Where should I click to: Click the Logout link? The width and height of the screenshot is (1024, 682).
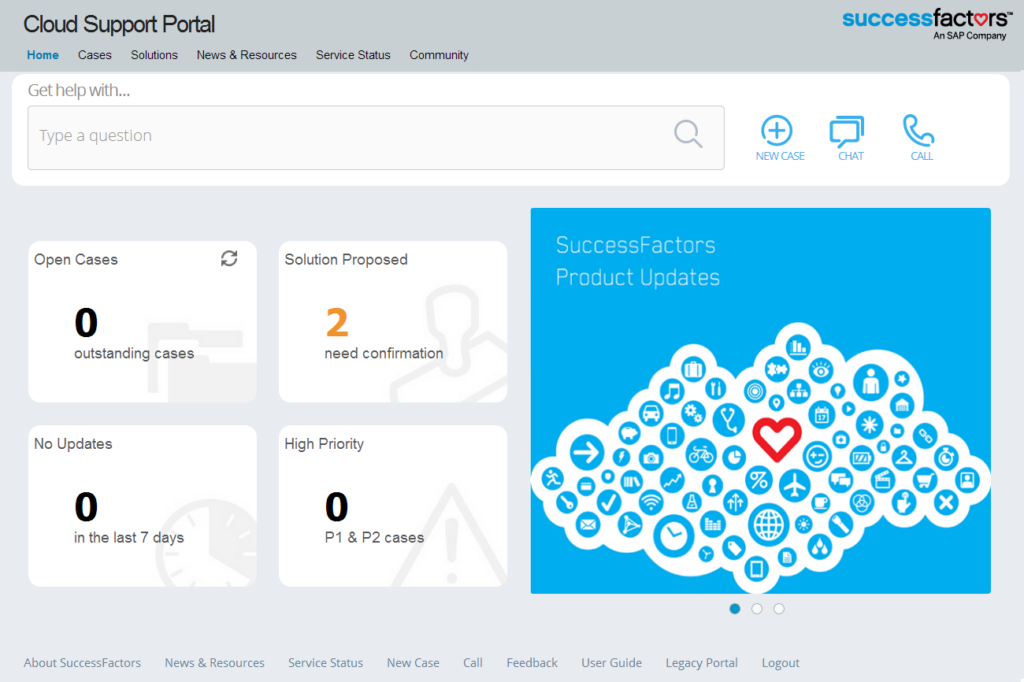780,662
